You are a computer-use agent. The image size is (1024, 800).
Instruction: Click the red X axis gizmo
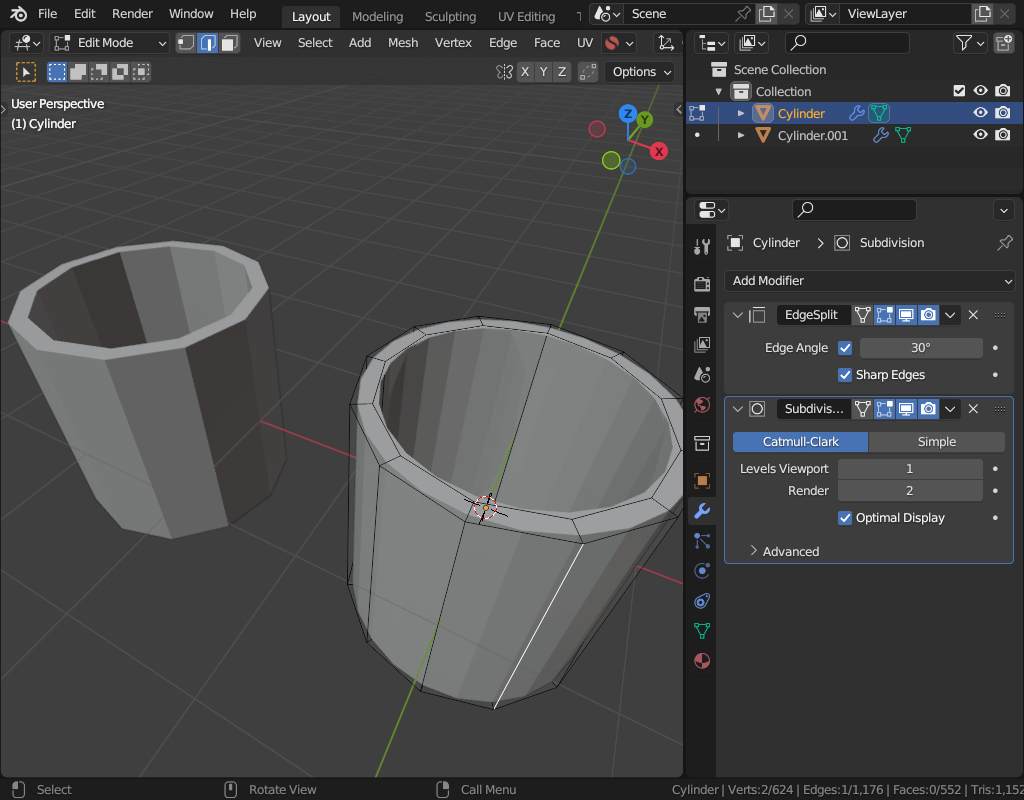pos(659,152)
